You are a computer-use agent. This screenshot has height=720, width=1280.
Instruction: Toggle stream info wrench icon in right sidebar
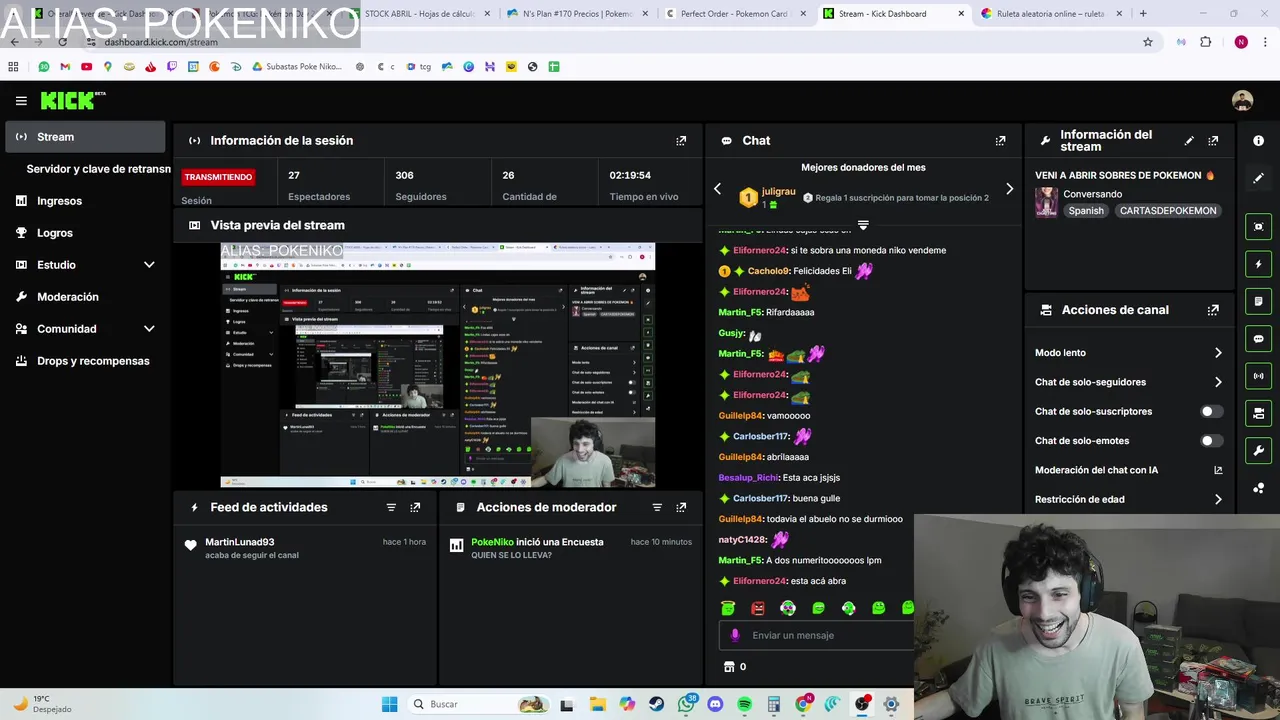coord(1258,450)
